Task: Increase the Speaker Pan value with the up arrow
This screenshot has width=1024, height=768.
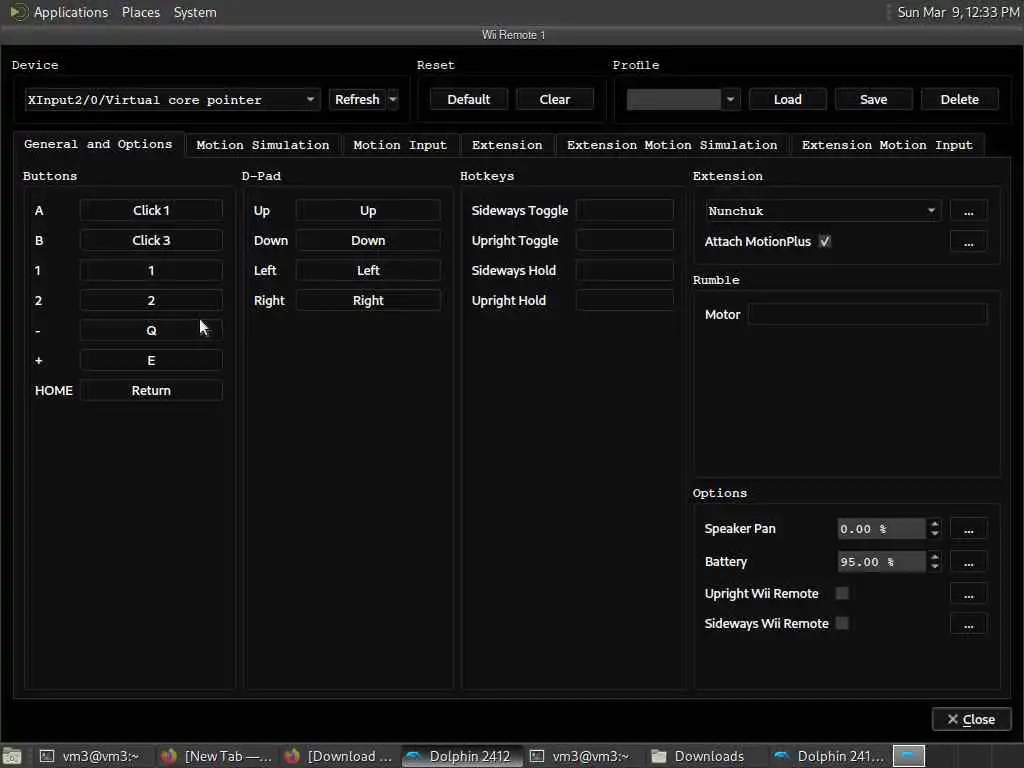Action: [x=935, y=524]
